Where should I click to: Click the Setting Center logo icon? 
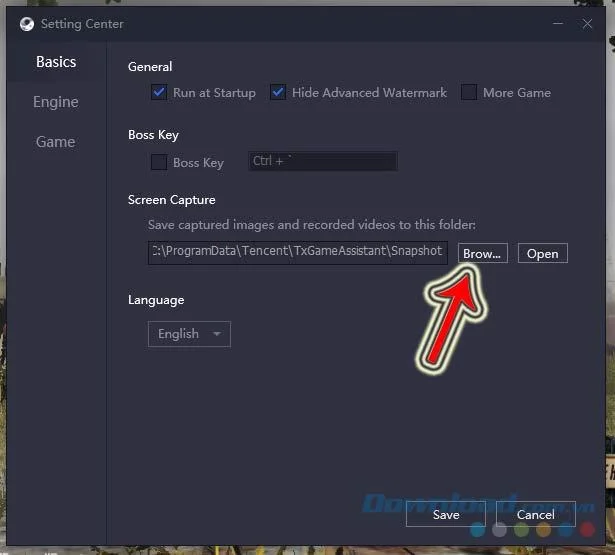coord(27,24)
